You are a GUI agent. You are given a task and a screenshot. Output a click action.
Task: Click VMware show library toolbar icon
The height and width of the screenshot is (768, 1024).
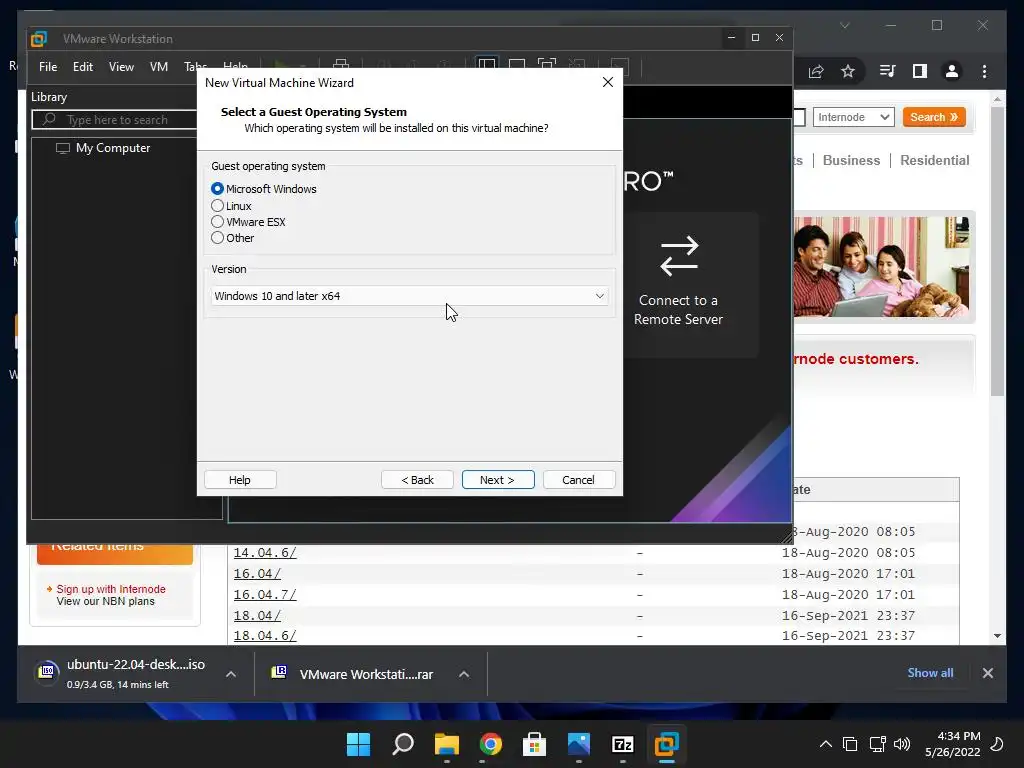(487, 65)
